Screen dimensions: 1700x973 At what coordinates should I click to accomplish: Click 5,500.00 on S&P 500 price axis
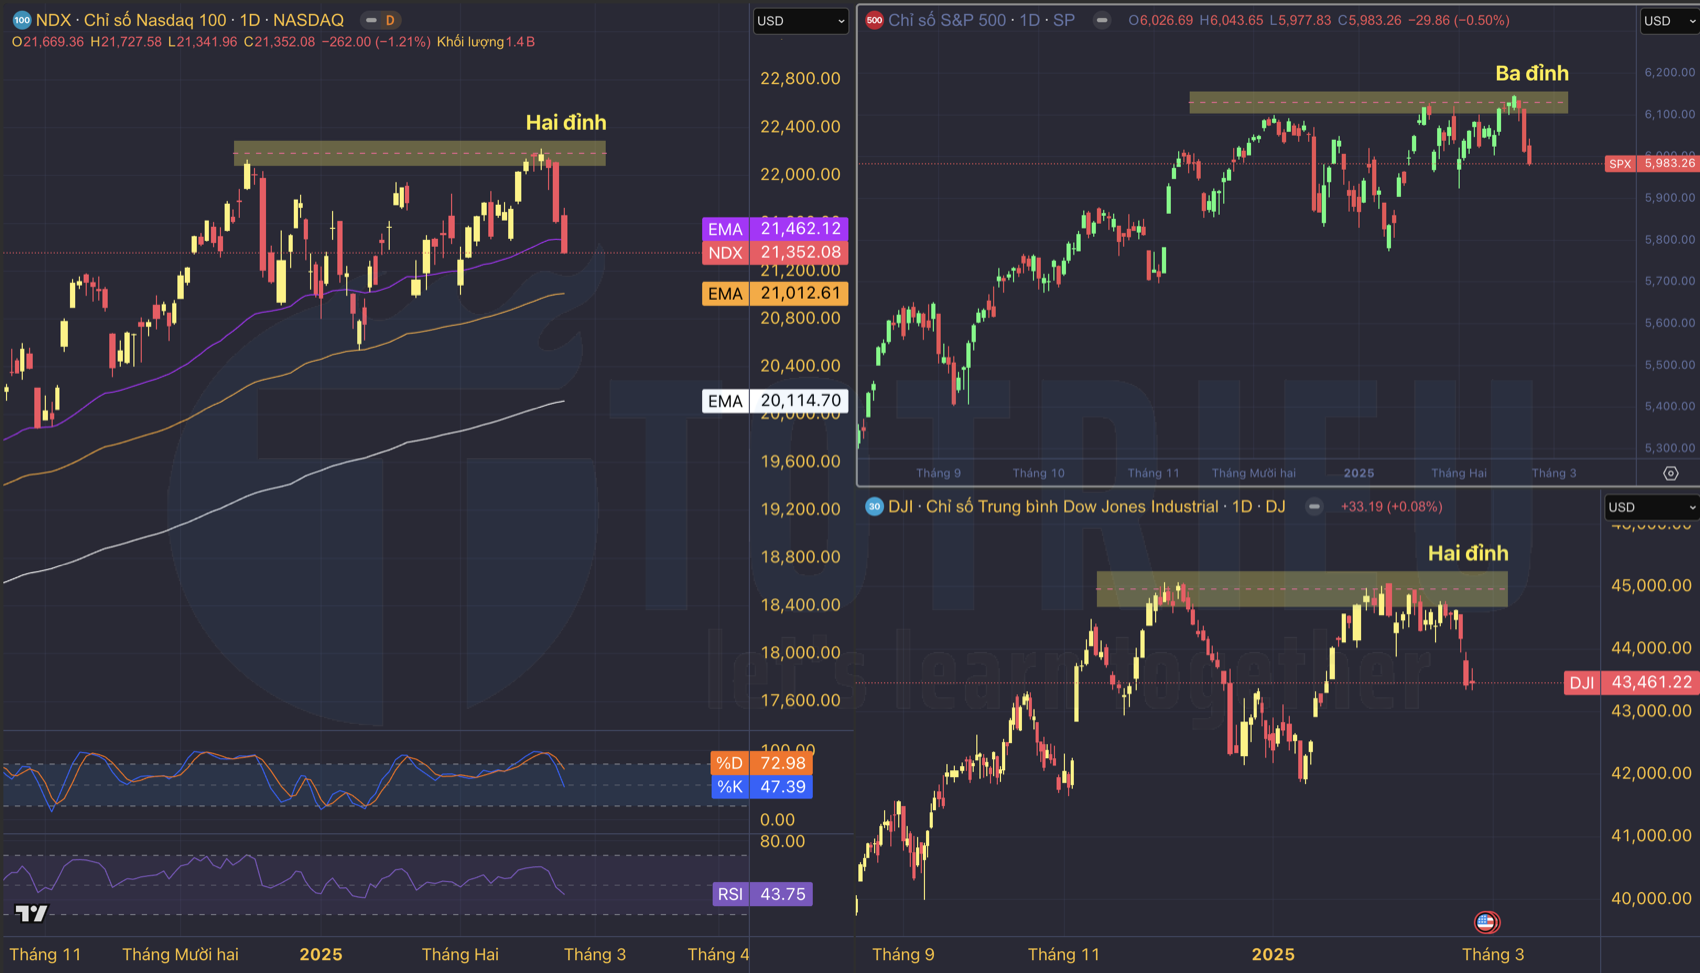(x=1670, y=365)
